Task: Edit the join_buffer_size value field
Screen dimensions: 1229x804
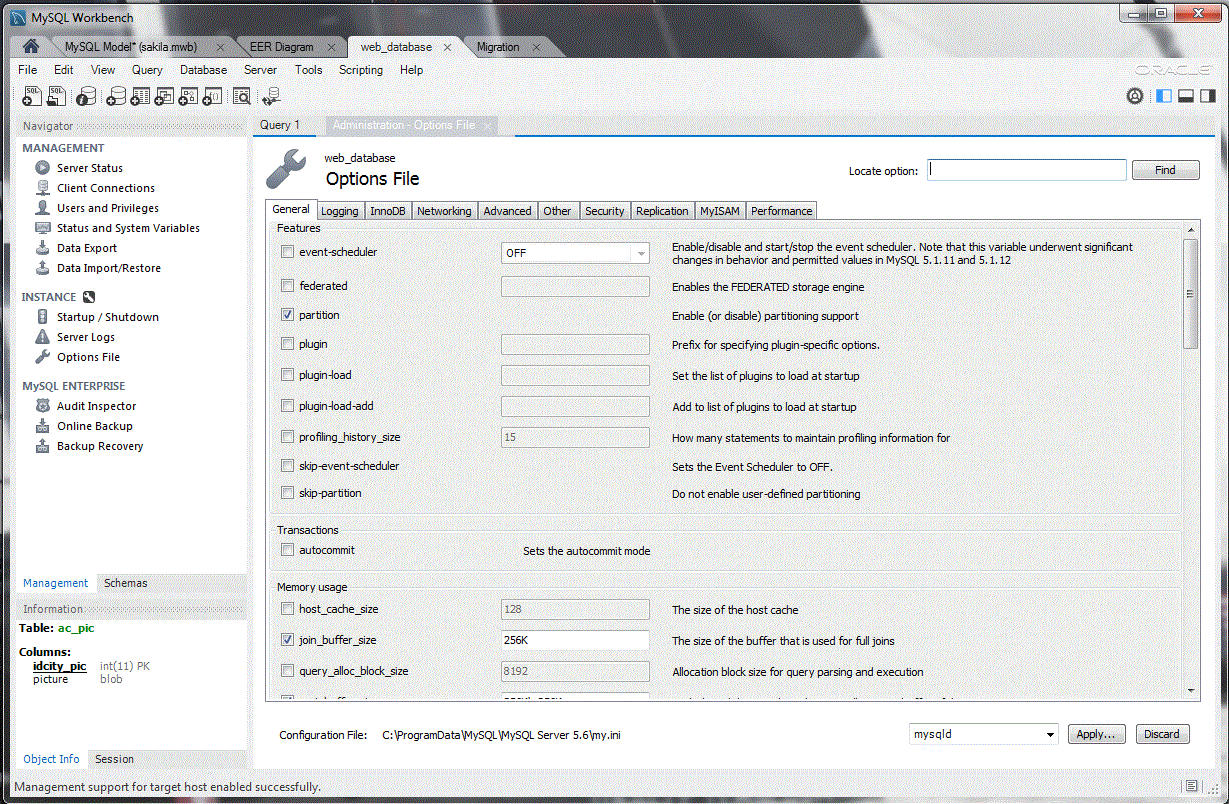Action: [x=575, y=640]
